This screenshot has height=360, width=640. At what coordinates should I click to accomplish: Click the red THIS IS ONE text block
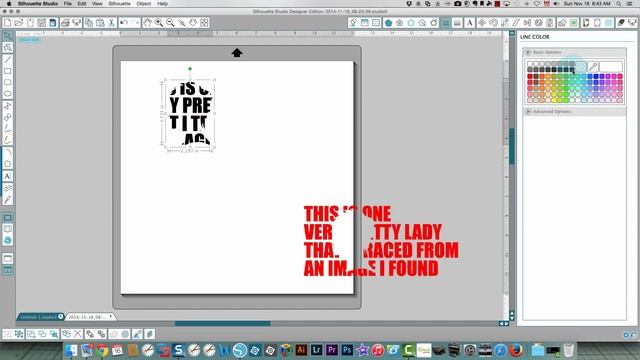[x=381, y=241]
